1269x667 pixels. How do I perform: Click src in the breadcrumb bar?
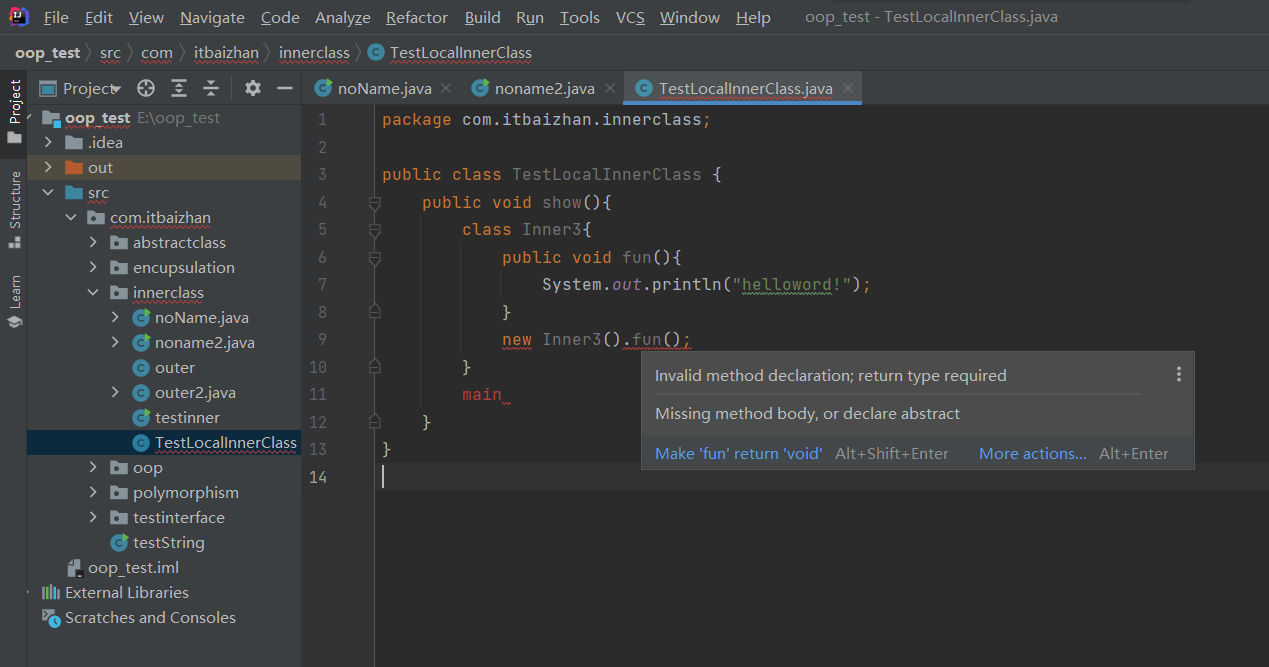coord(110,52)
